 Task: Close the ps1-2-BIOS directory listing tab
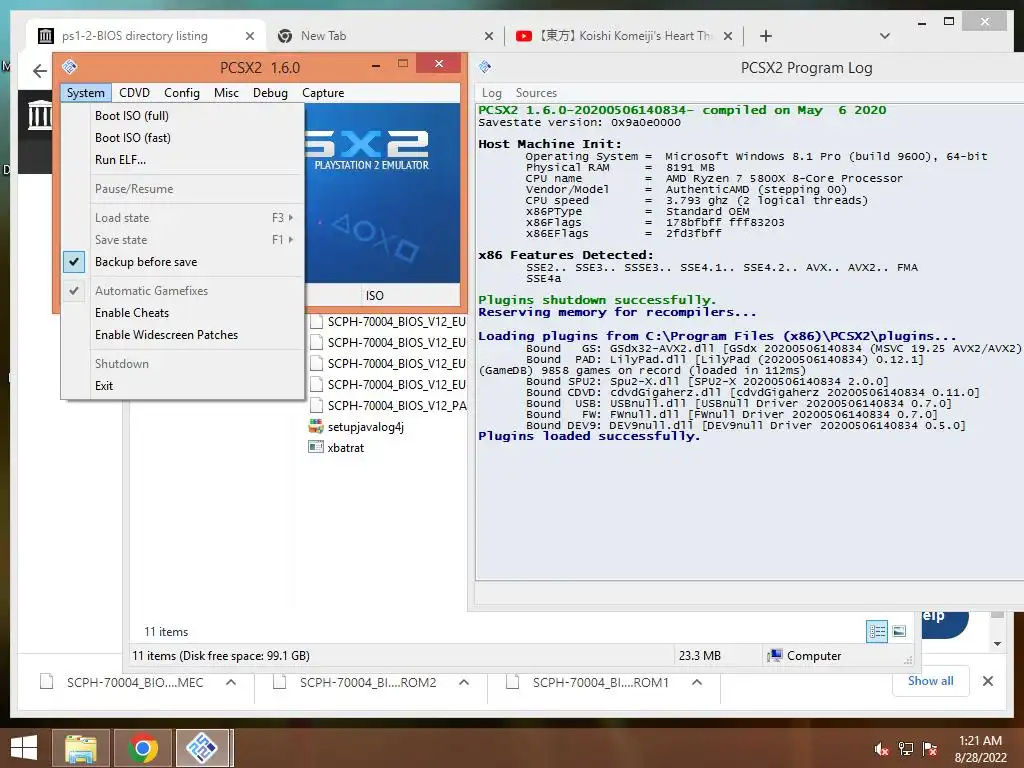pyautogui.click(x=249, y=36)
